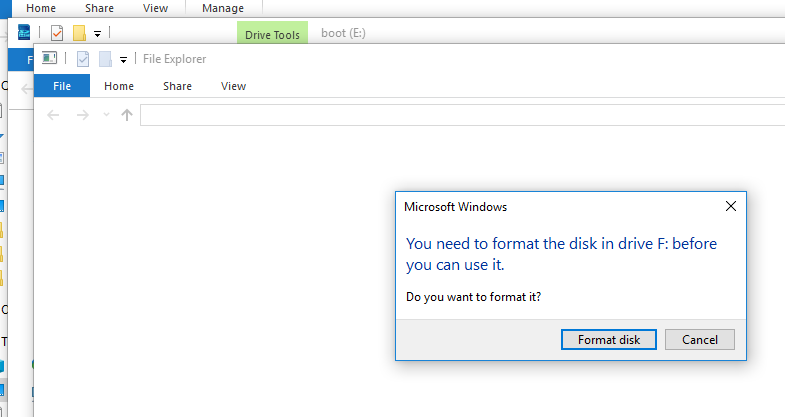Expand the recent locations dropdown chevron
The image size is (785, 417).
point(106,115)
